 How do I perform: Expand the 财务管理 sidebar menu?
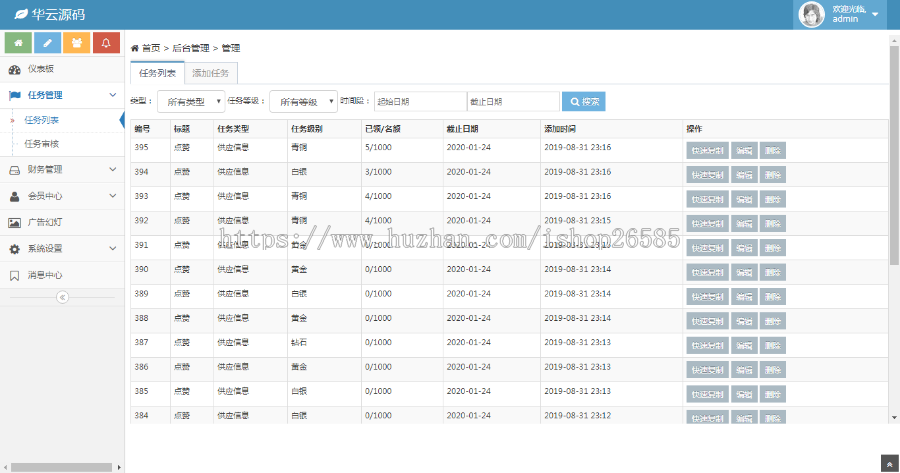(60, 170)
